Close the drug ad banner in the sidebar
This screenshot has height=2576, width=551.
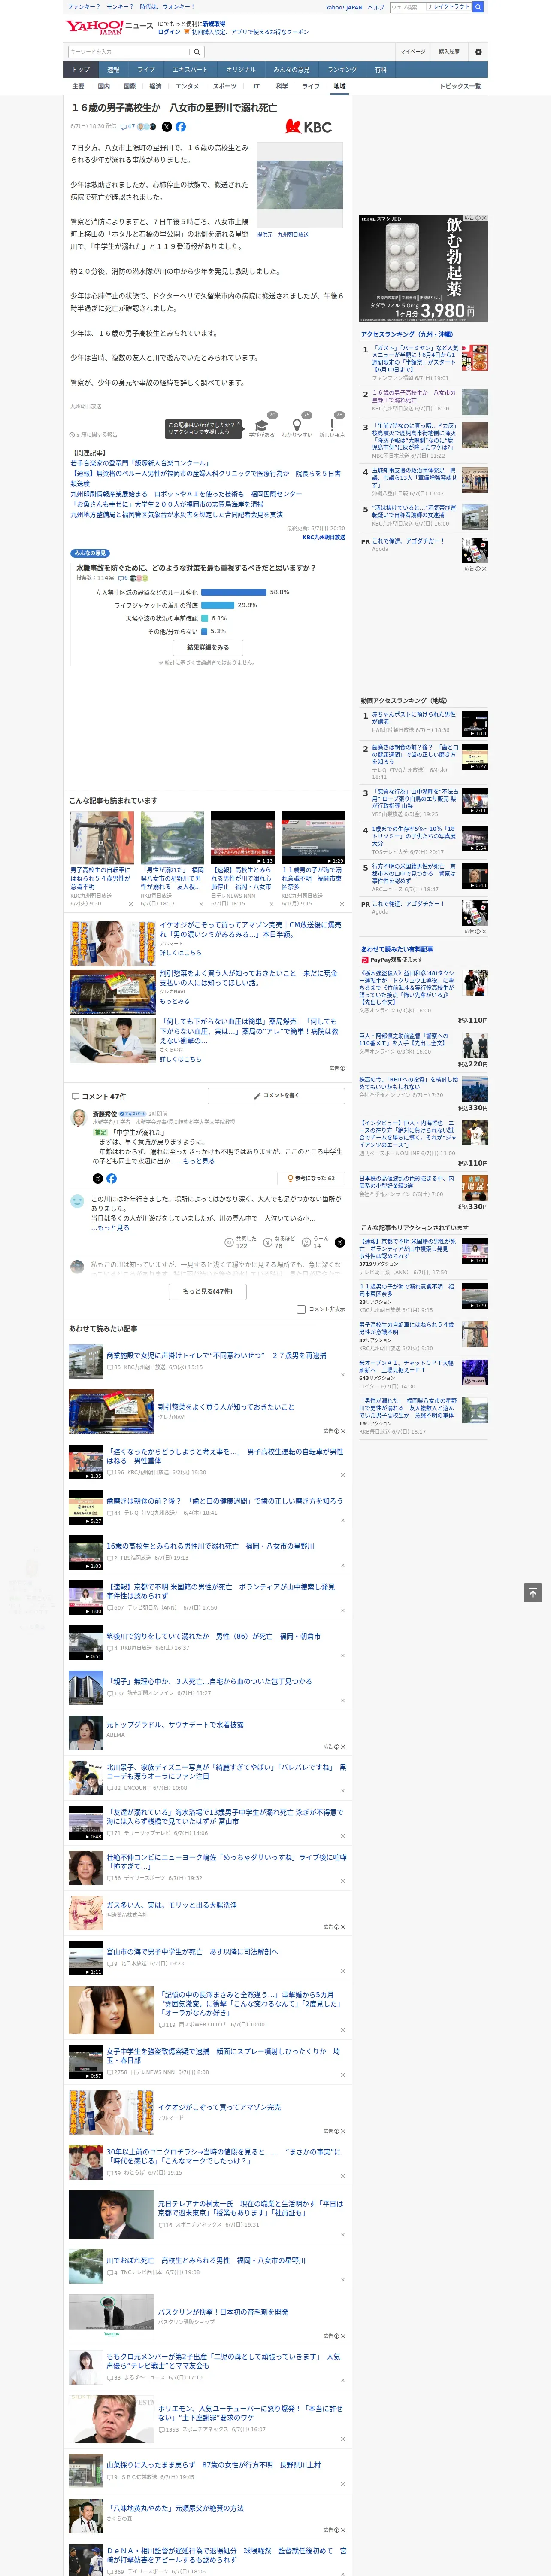click(484, 218)
